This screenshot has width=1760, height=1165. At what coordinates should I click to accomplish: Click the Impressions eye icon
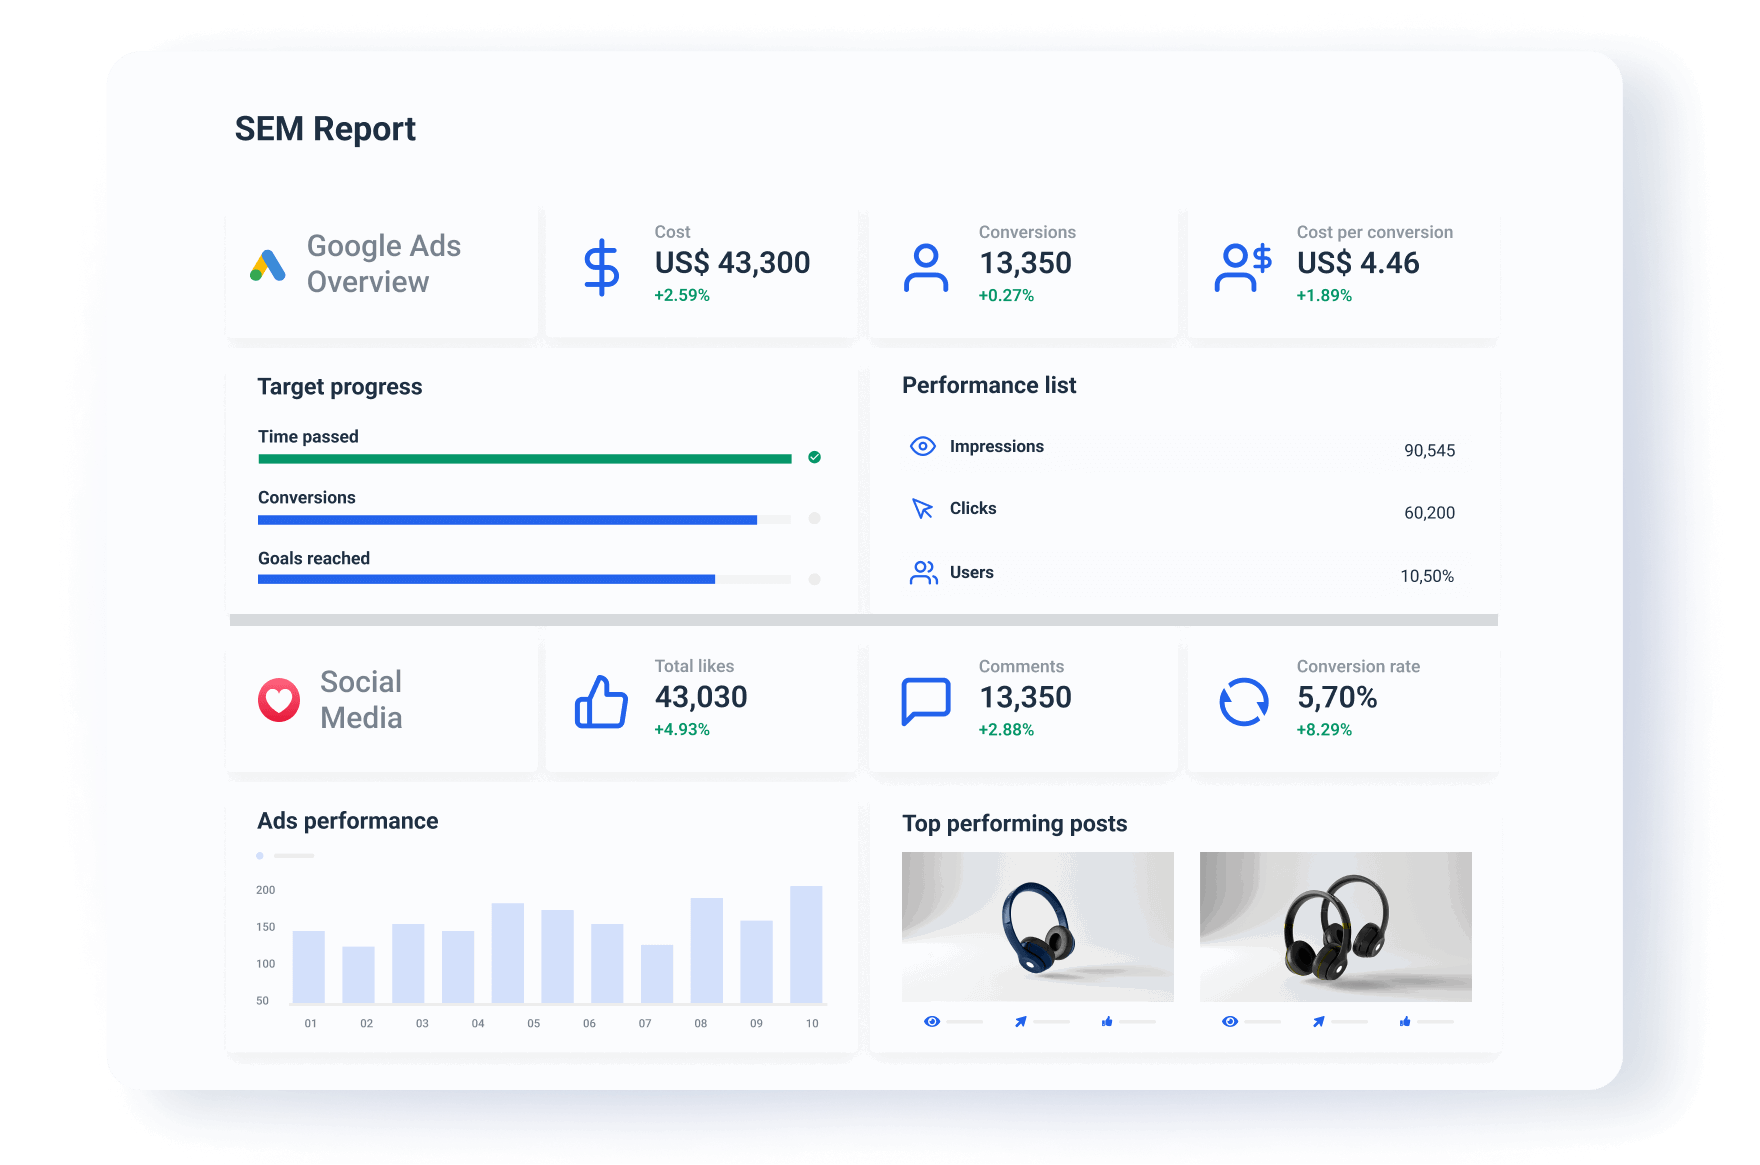(922, 446)
